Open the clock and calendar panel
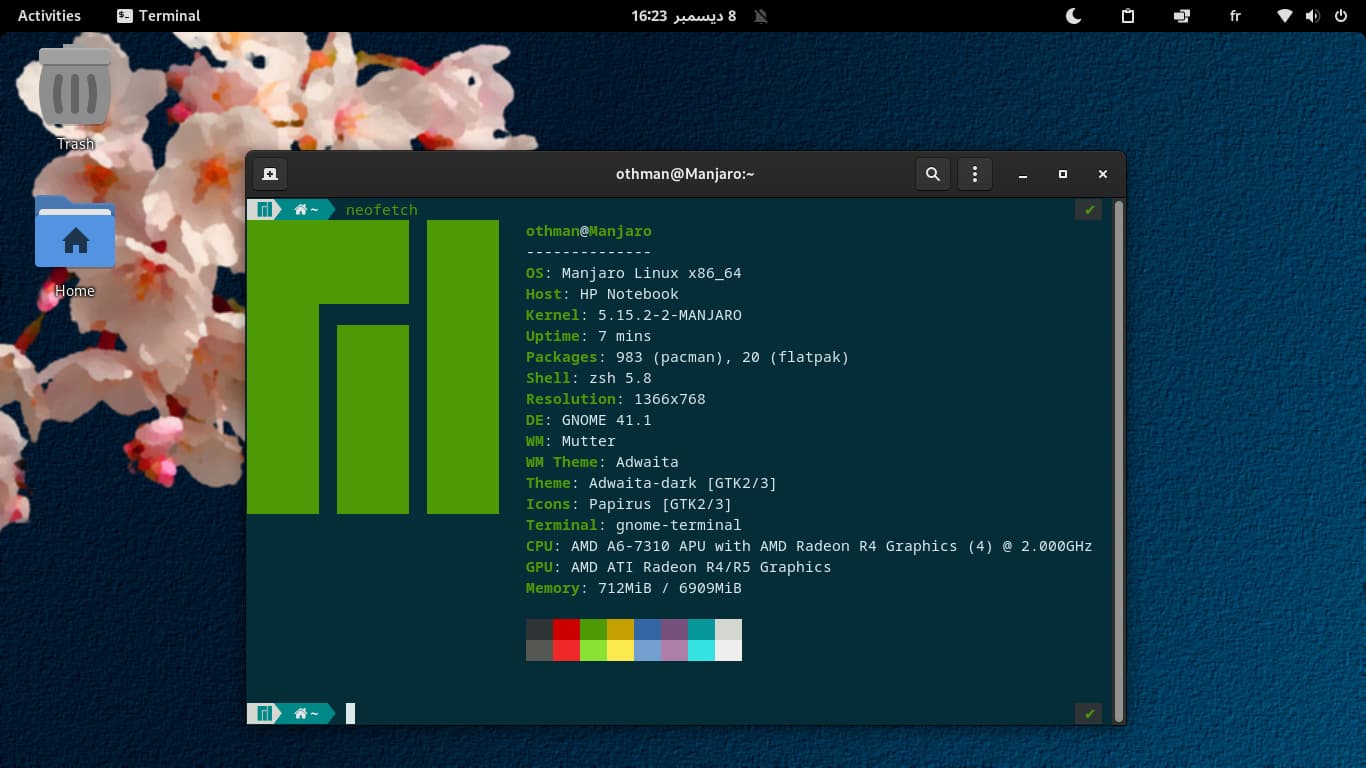The width and height of the screenshot is (1366, 768). coord(683,16)
